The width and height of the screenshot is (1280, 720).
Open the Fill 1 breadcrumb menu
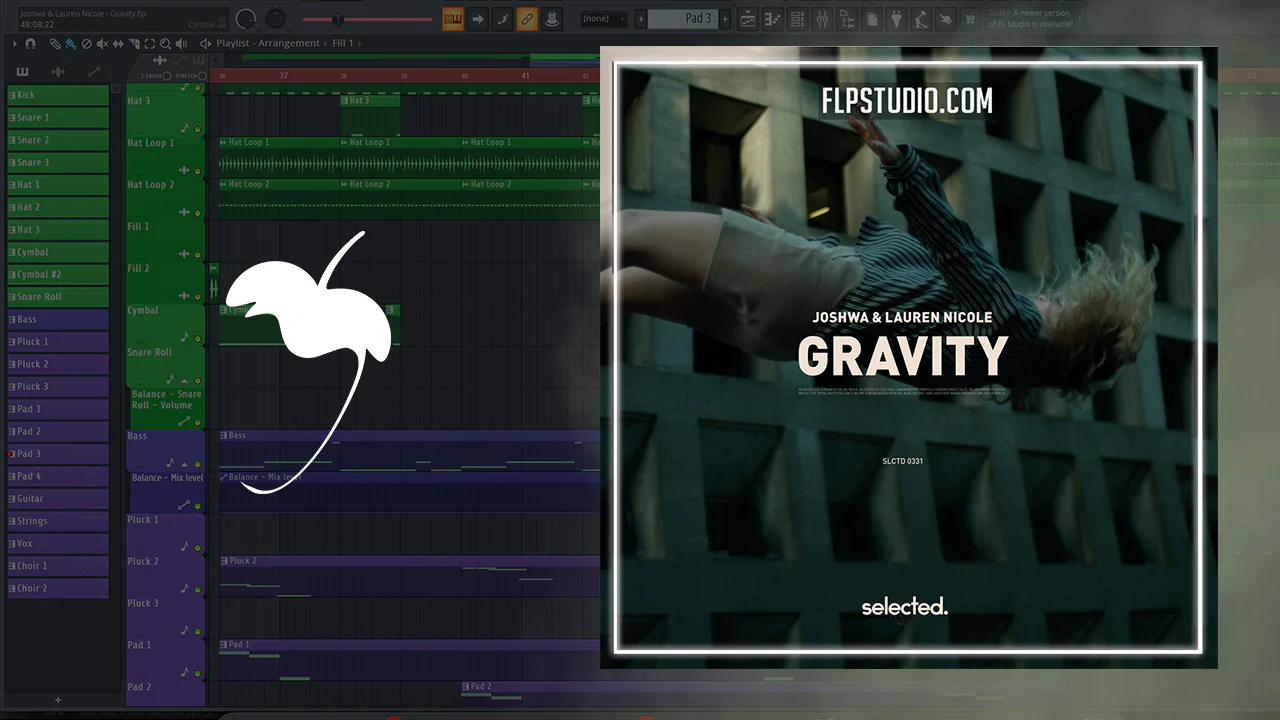(344, 44)
